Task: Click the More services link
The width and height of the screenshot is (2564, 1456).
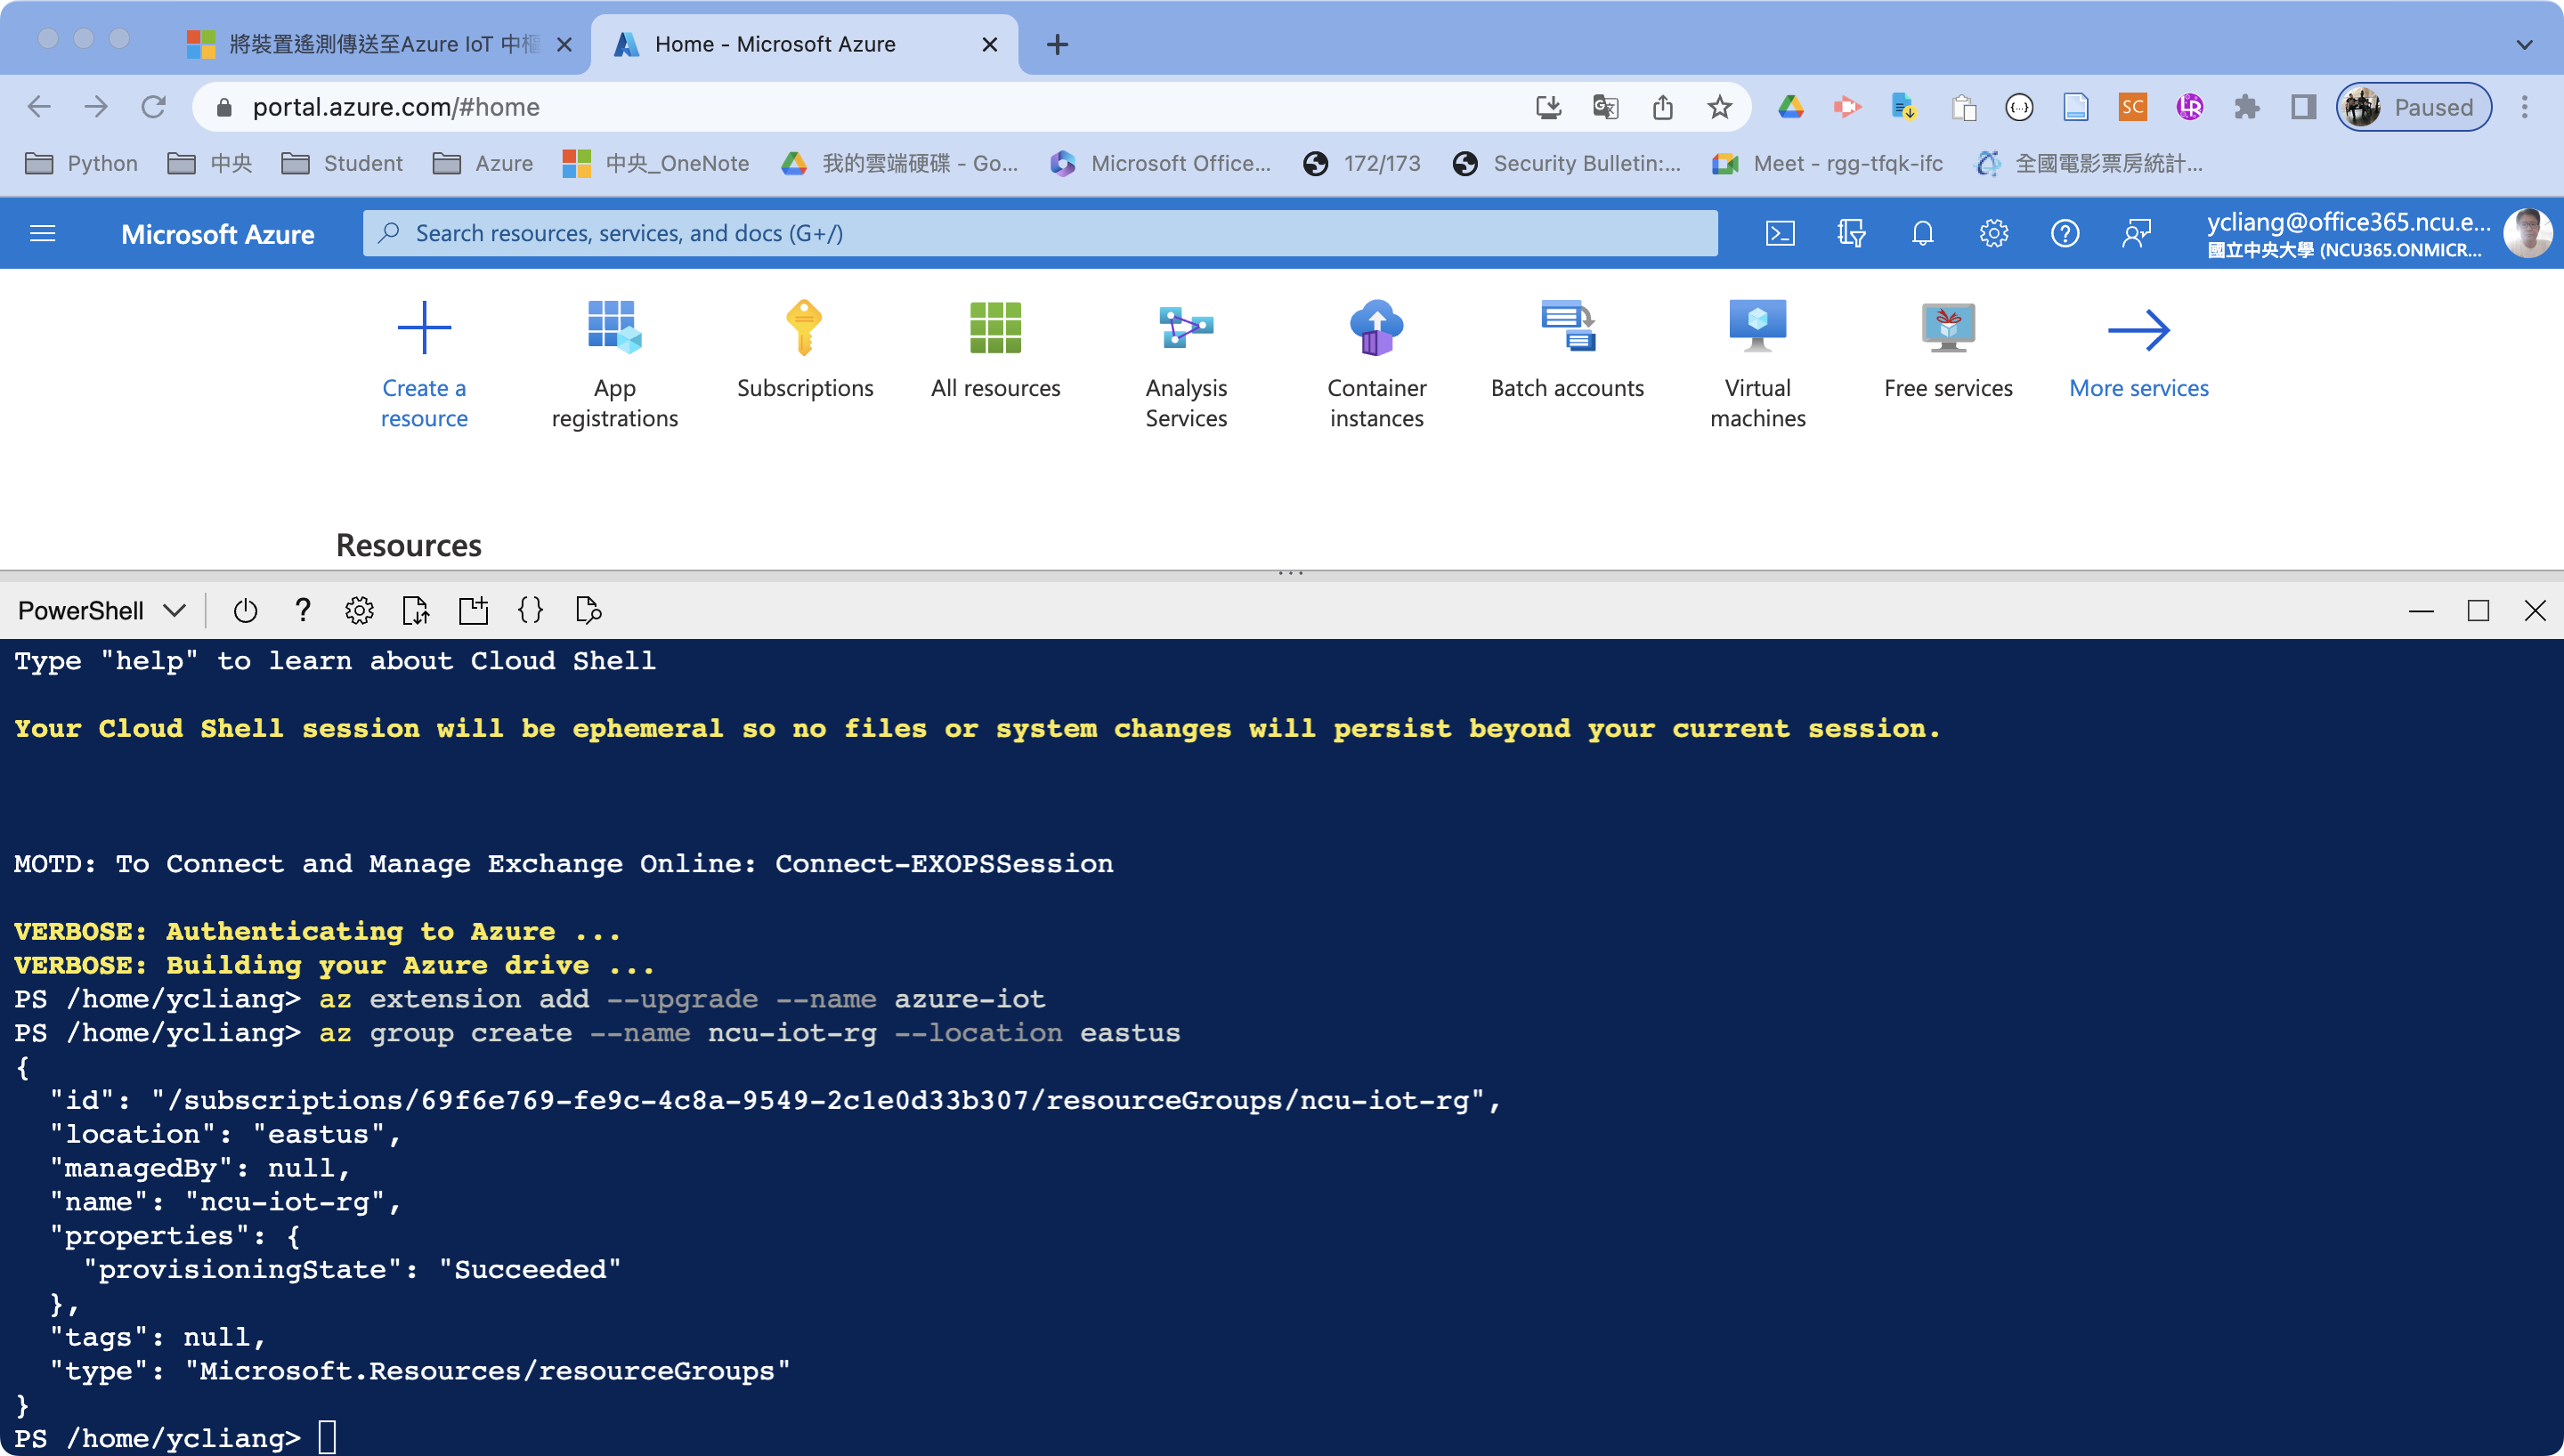Action: (x=2138, y=388)
